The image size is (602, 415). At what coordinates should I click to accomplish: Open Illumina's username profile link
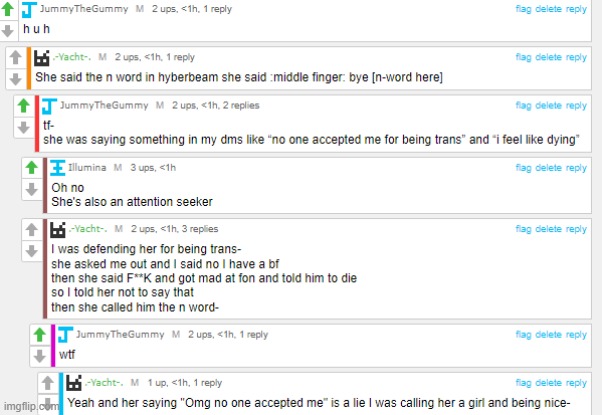click(87, 167)
